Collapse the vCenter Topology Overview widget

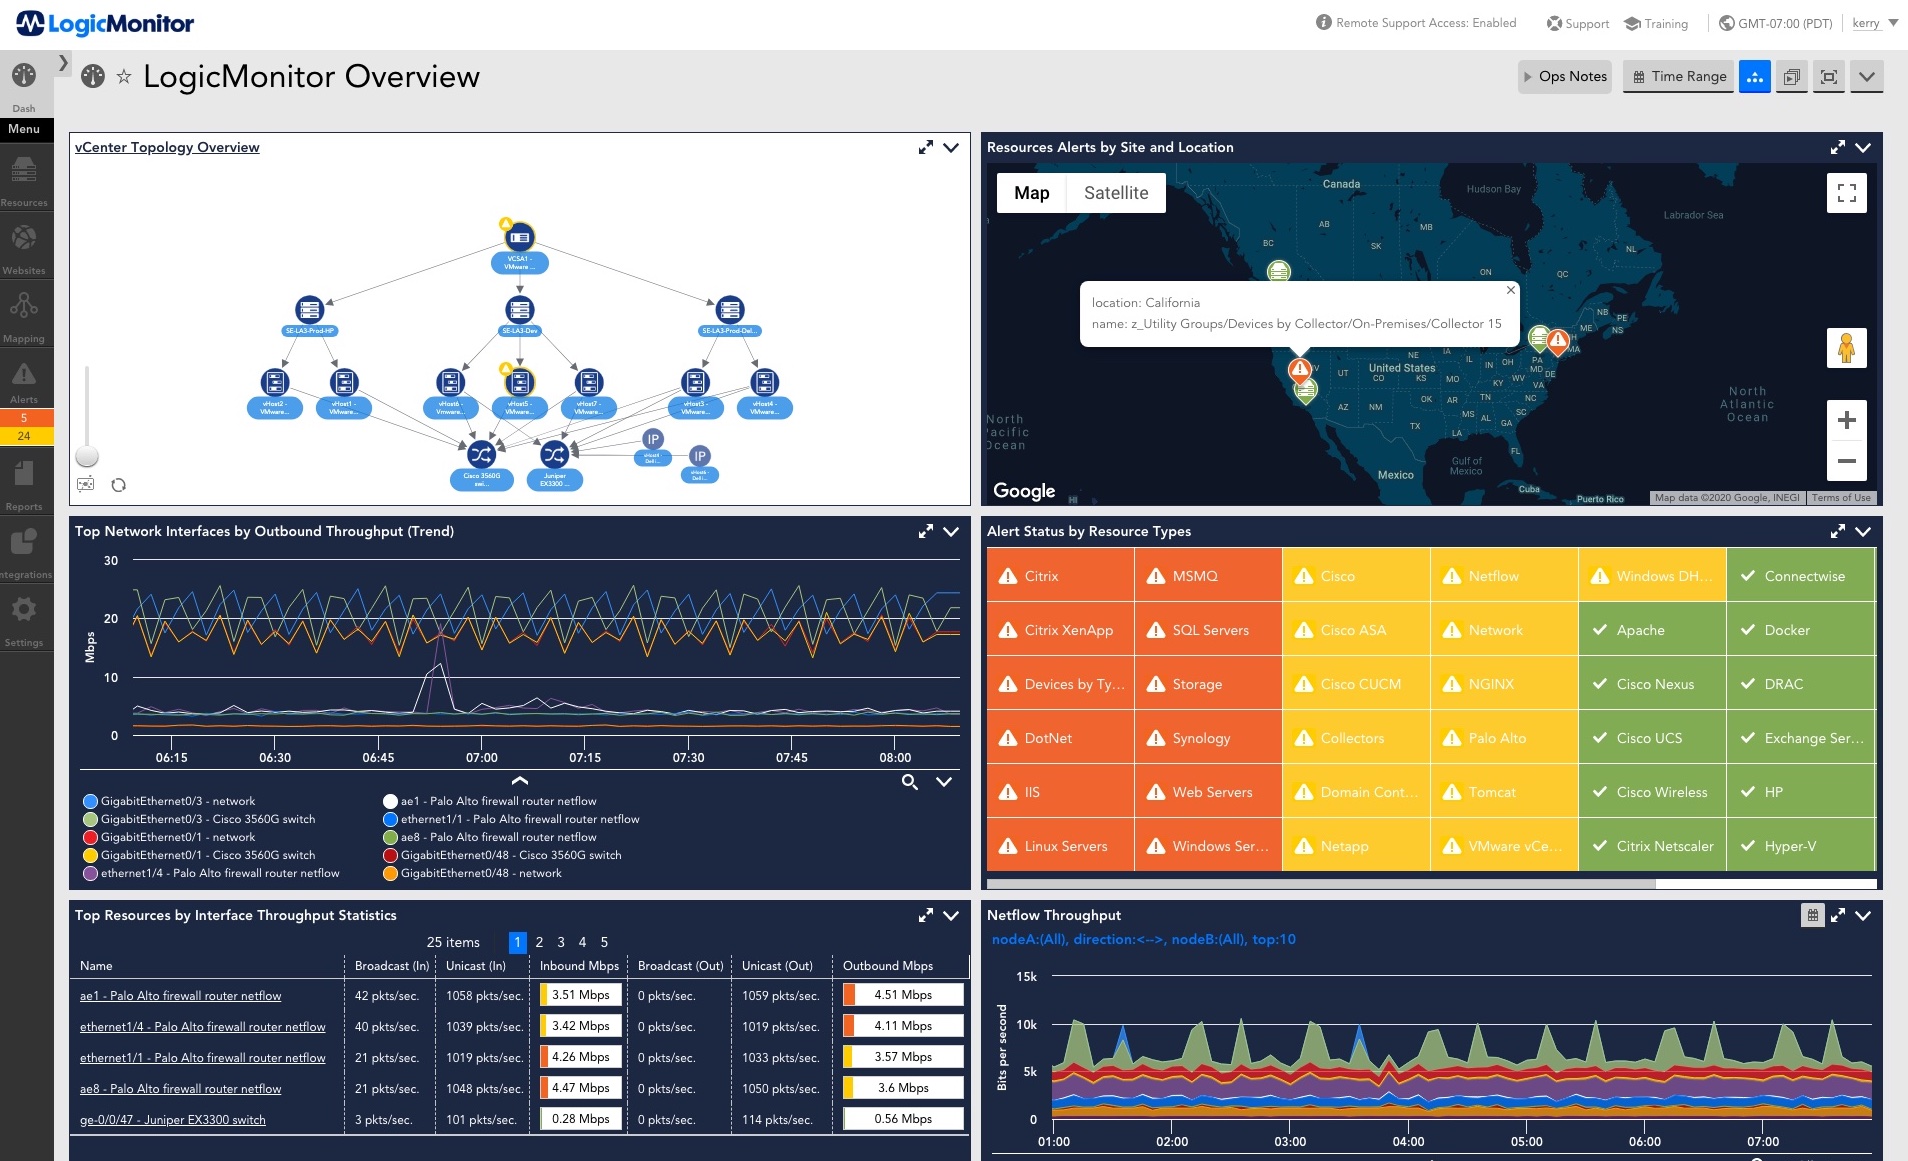[949, 147]
